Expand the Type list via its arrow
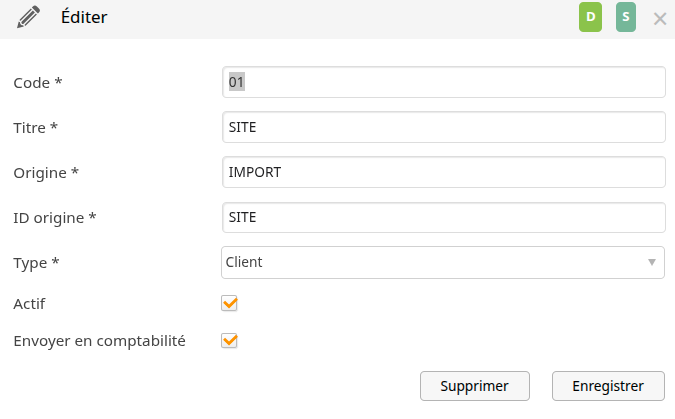 click(x=652, y=262)
